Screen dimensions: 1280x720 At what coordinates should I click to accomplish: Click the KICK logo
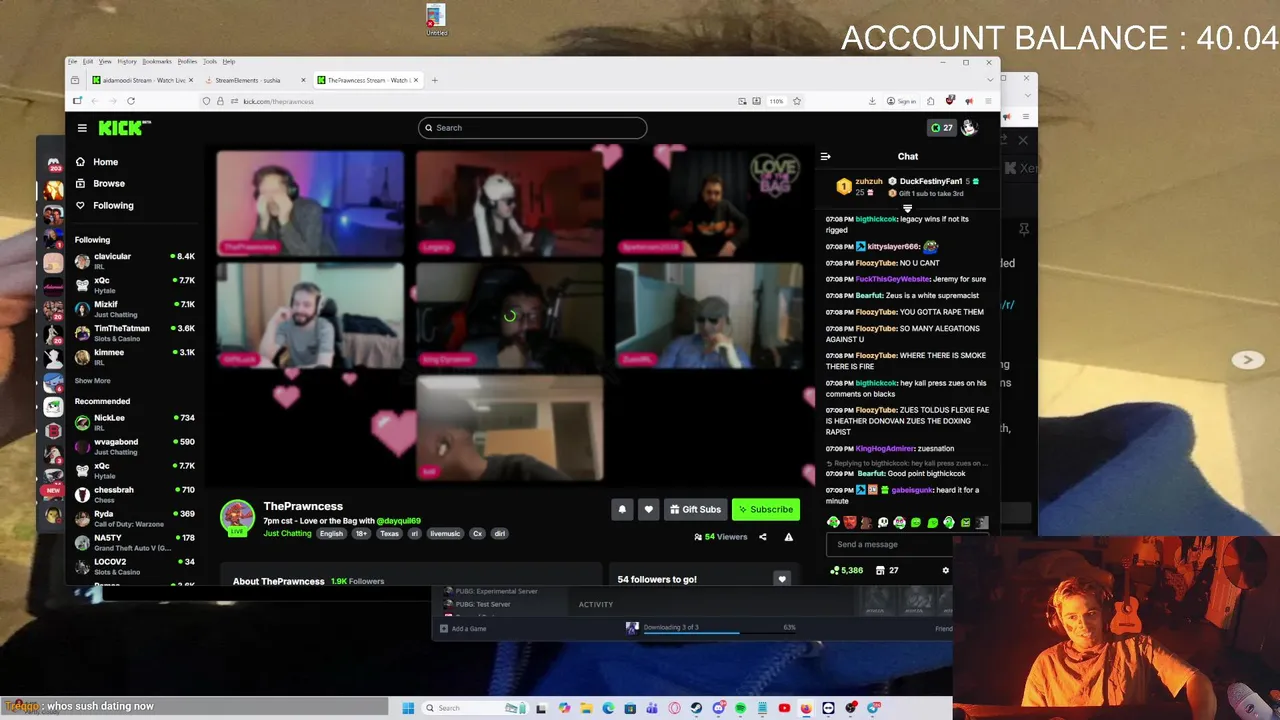[x=124, y=128]
